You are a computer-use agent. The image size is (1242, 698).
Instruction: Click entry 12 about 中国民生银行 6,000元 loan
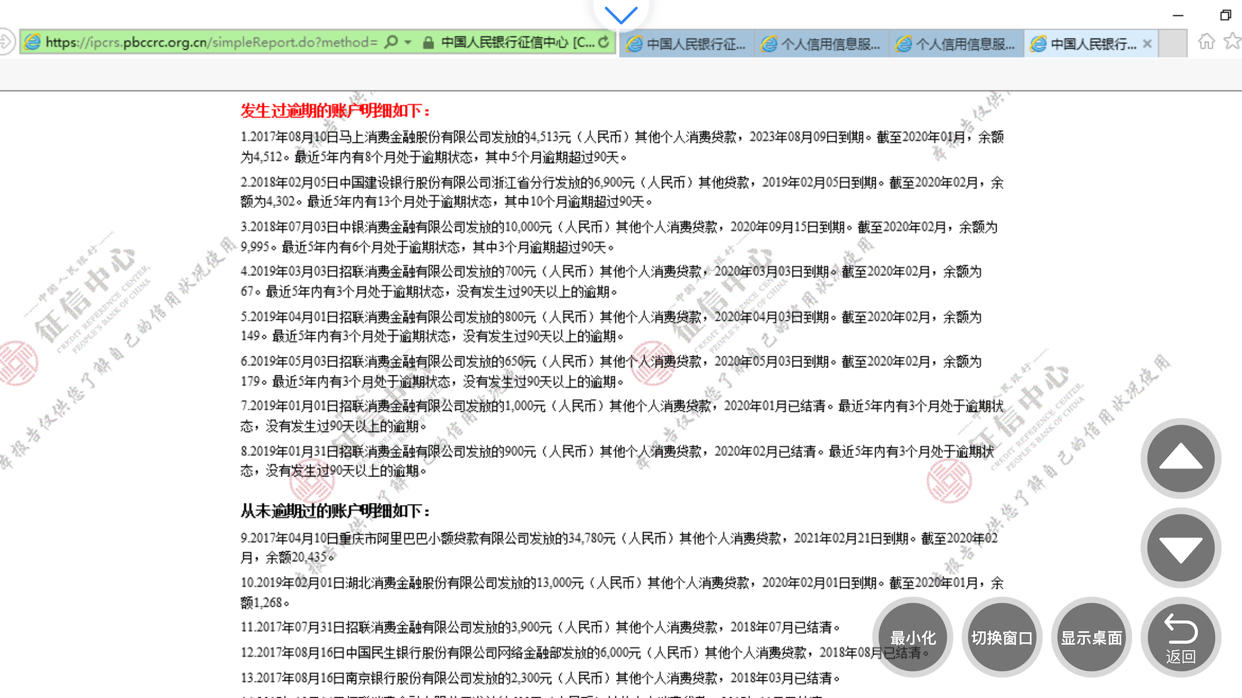point(585,653)
